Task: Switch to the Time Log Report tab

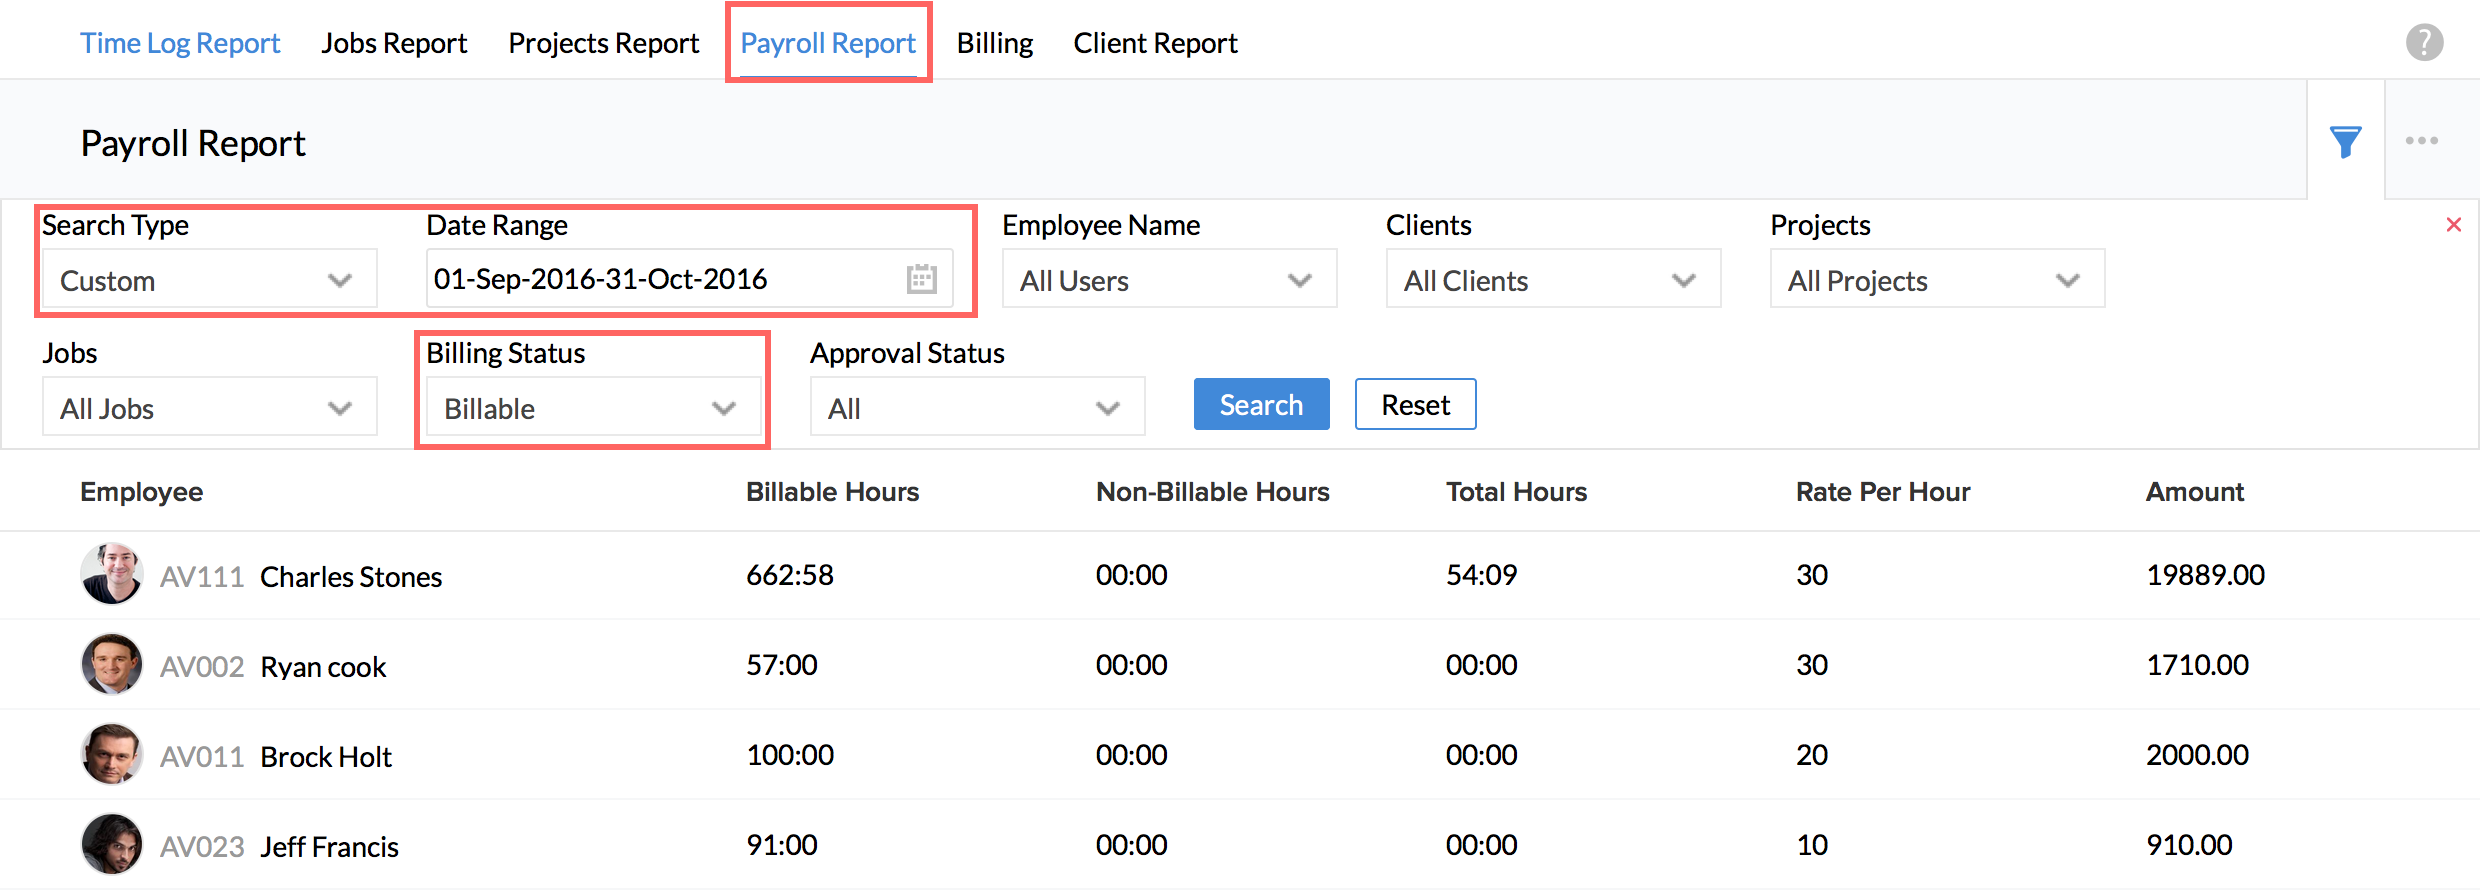Action: pyautogui.click(x=180, y=43)
